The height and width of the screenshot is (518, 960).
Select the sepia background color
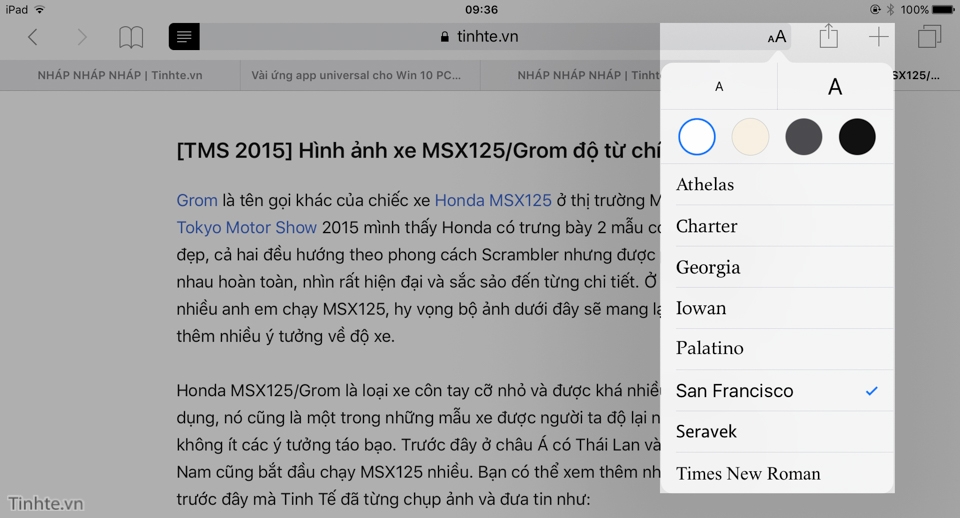pos(750,137)
